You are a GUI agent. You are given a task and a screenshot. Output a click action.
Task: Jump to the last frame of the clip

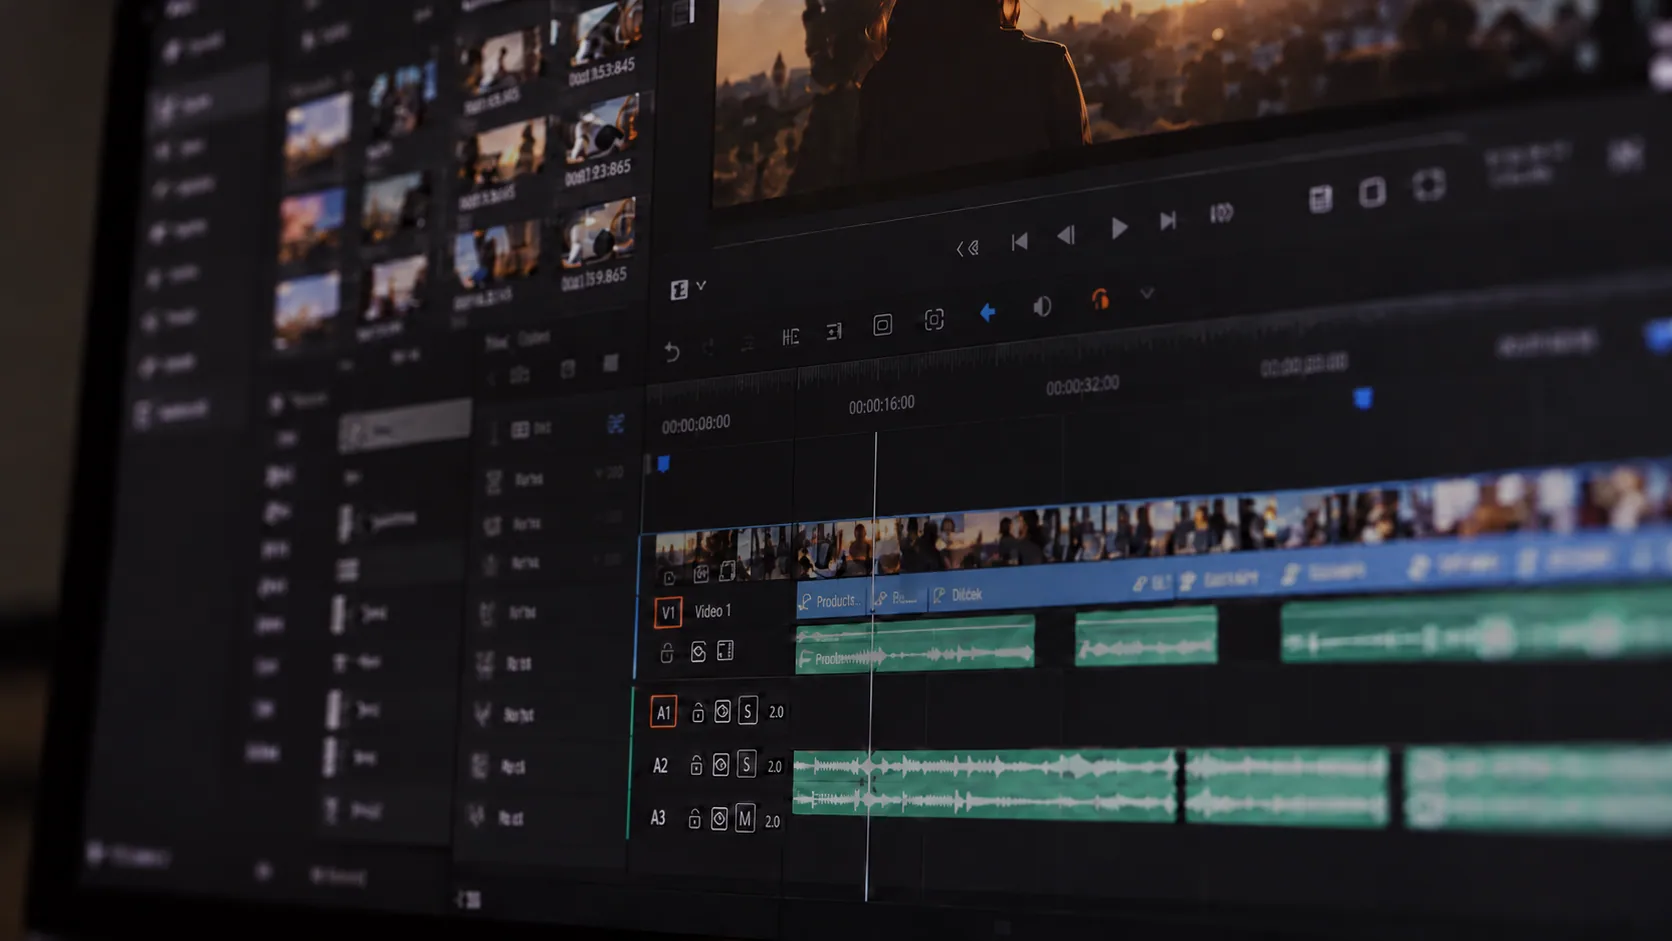click(1167, 220)
